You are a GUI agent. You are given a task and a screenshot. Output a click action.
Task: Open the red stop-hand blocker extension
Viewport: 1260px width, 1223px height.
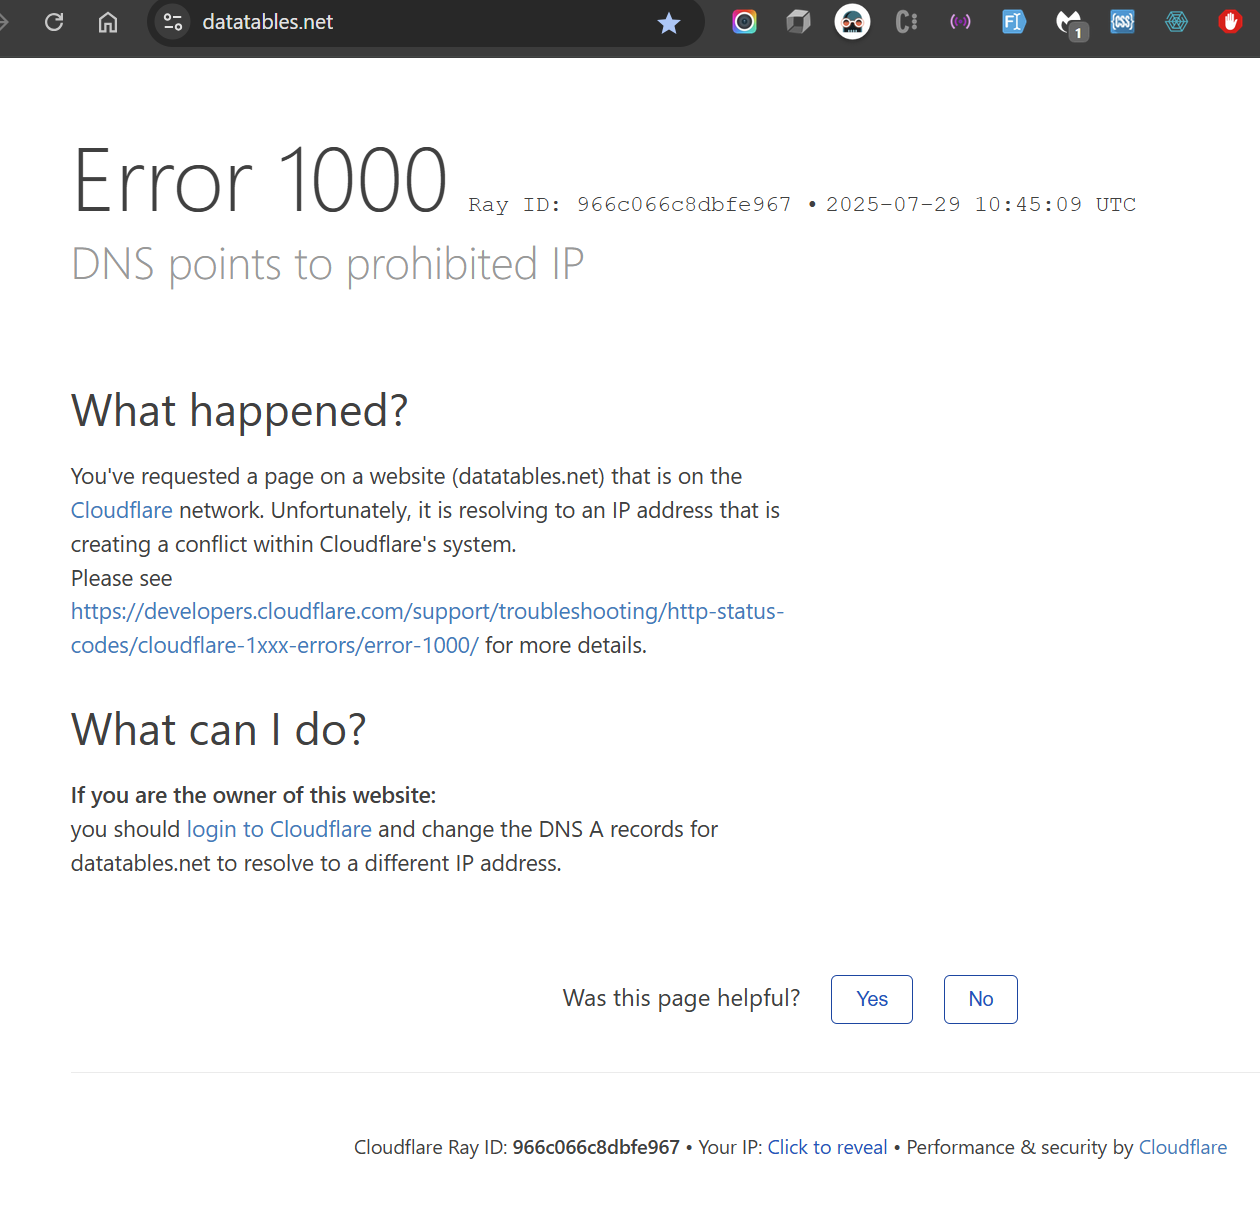pos(1231,22)
